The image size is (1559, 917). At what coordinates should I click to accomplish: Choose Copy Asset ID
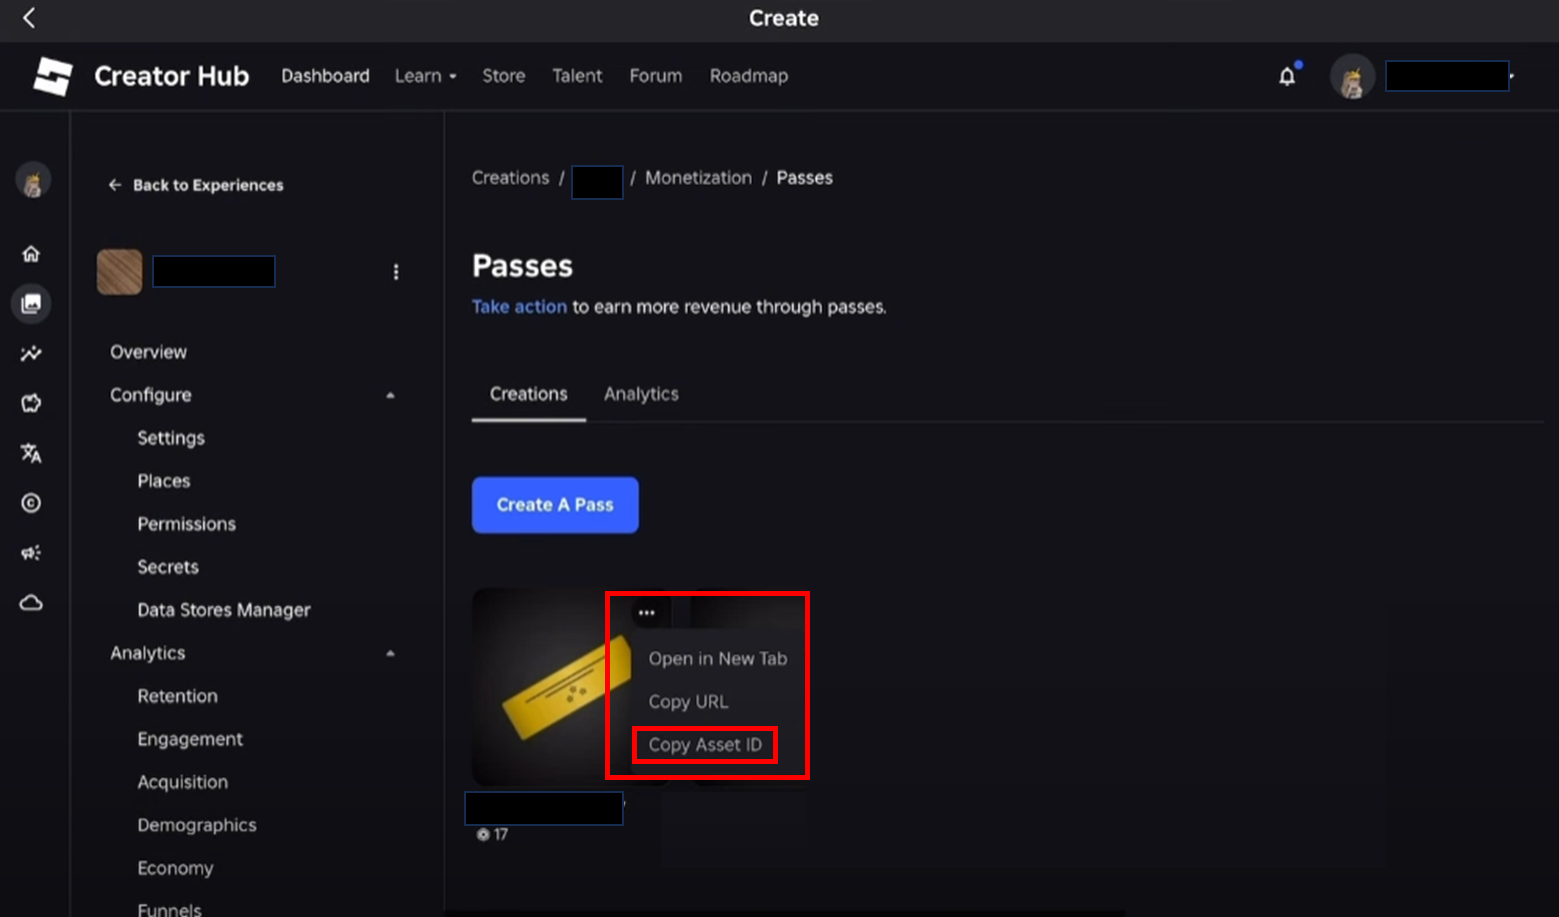(x=705, y=745)
